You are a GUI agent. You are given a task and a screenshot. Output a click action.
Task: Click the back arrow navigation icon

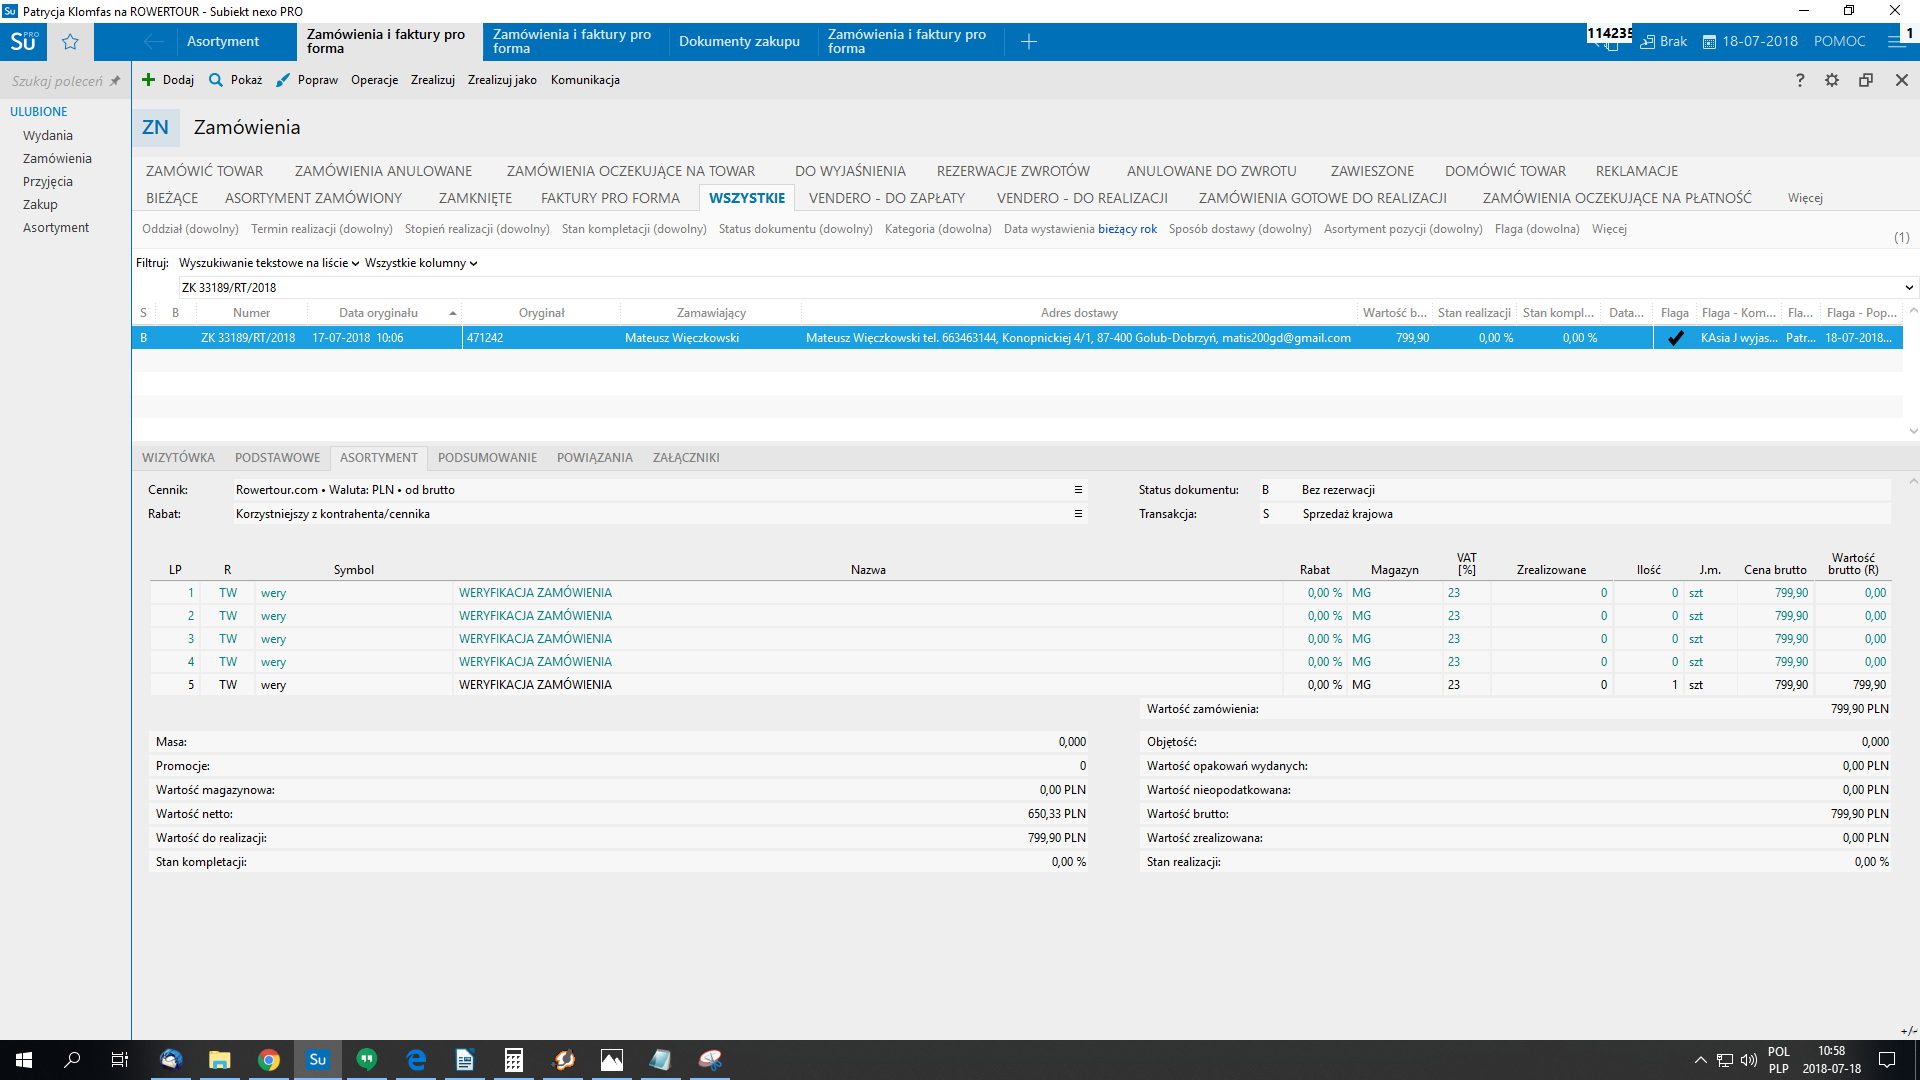click(x=153, y=42)
